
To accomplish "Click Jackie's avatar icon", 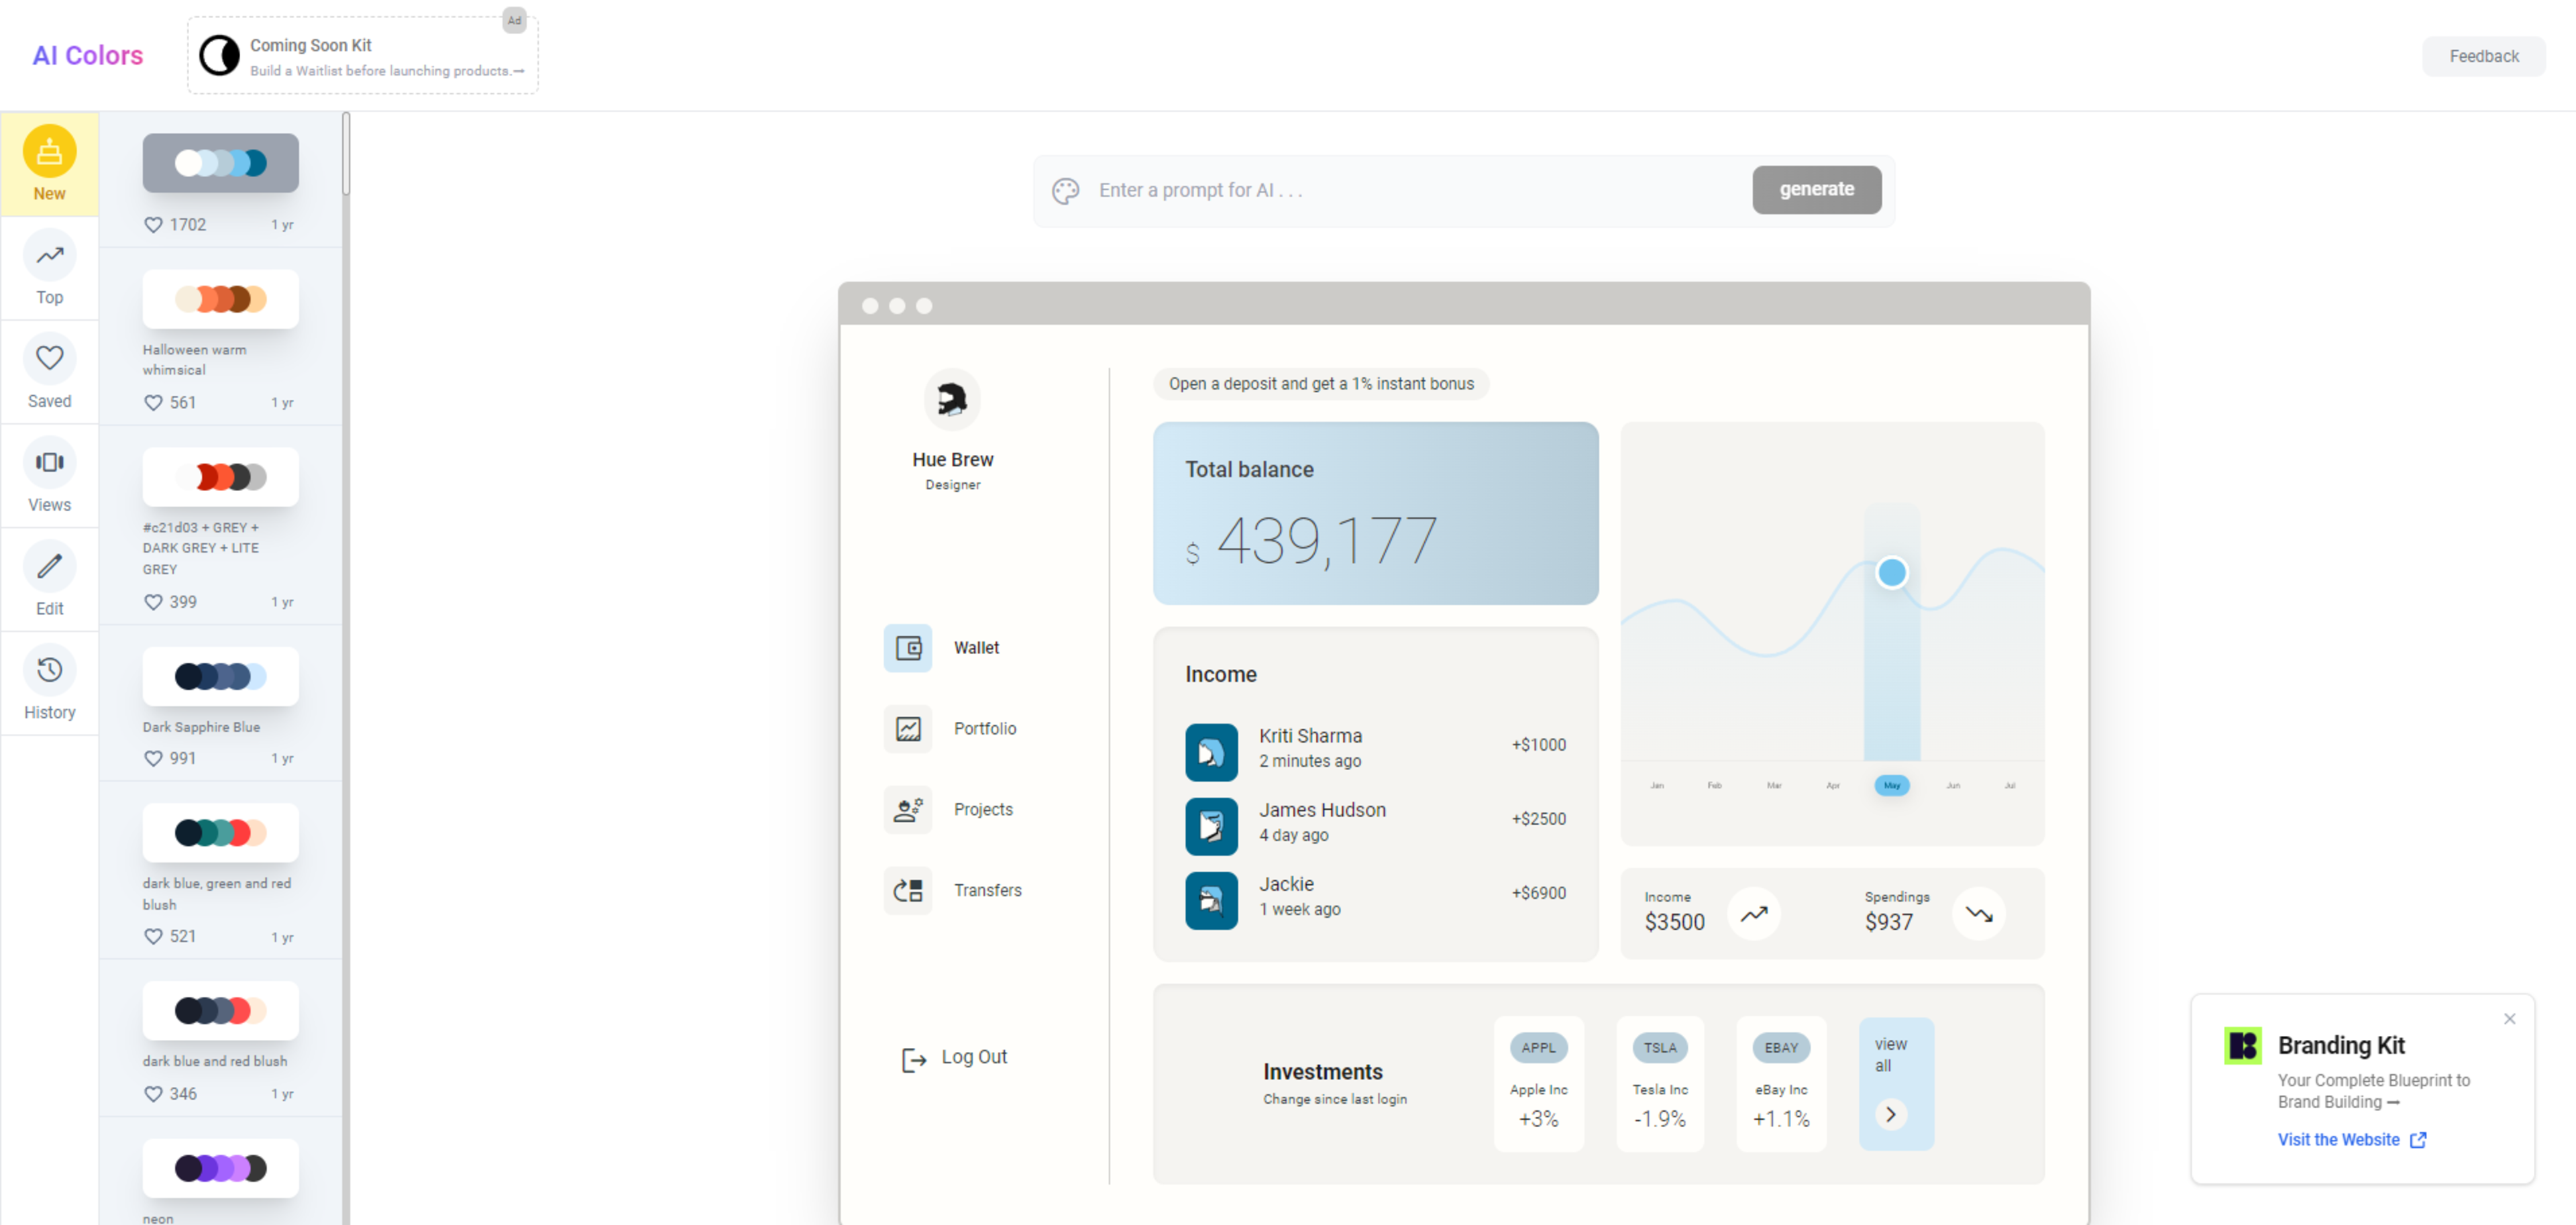I will 1211,900.
